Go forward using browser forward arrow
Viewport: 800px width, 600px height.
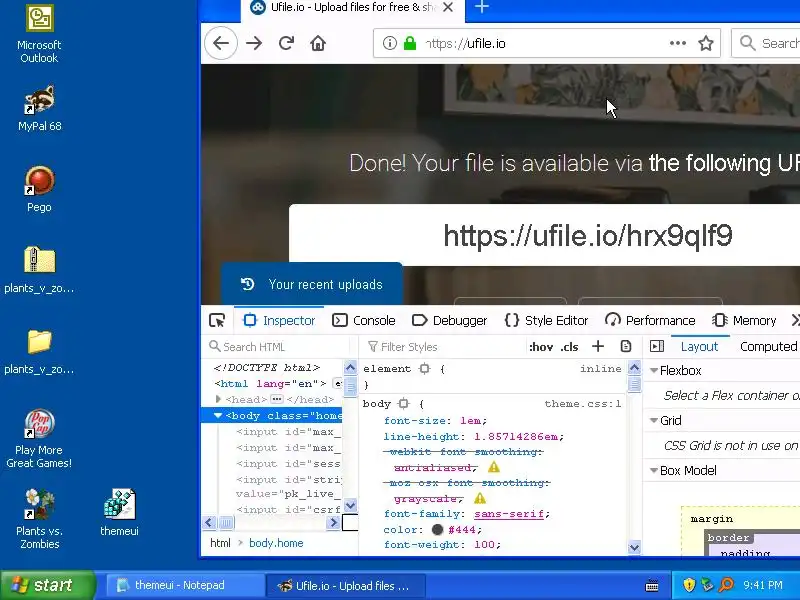(x=254, y=43)
